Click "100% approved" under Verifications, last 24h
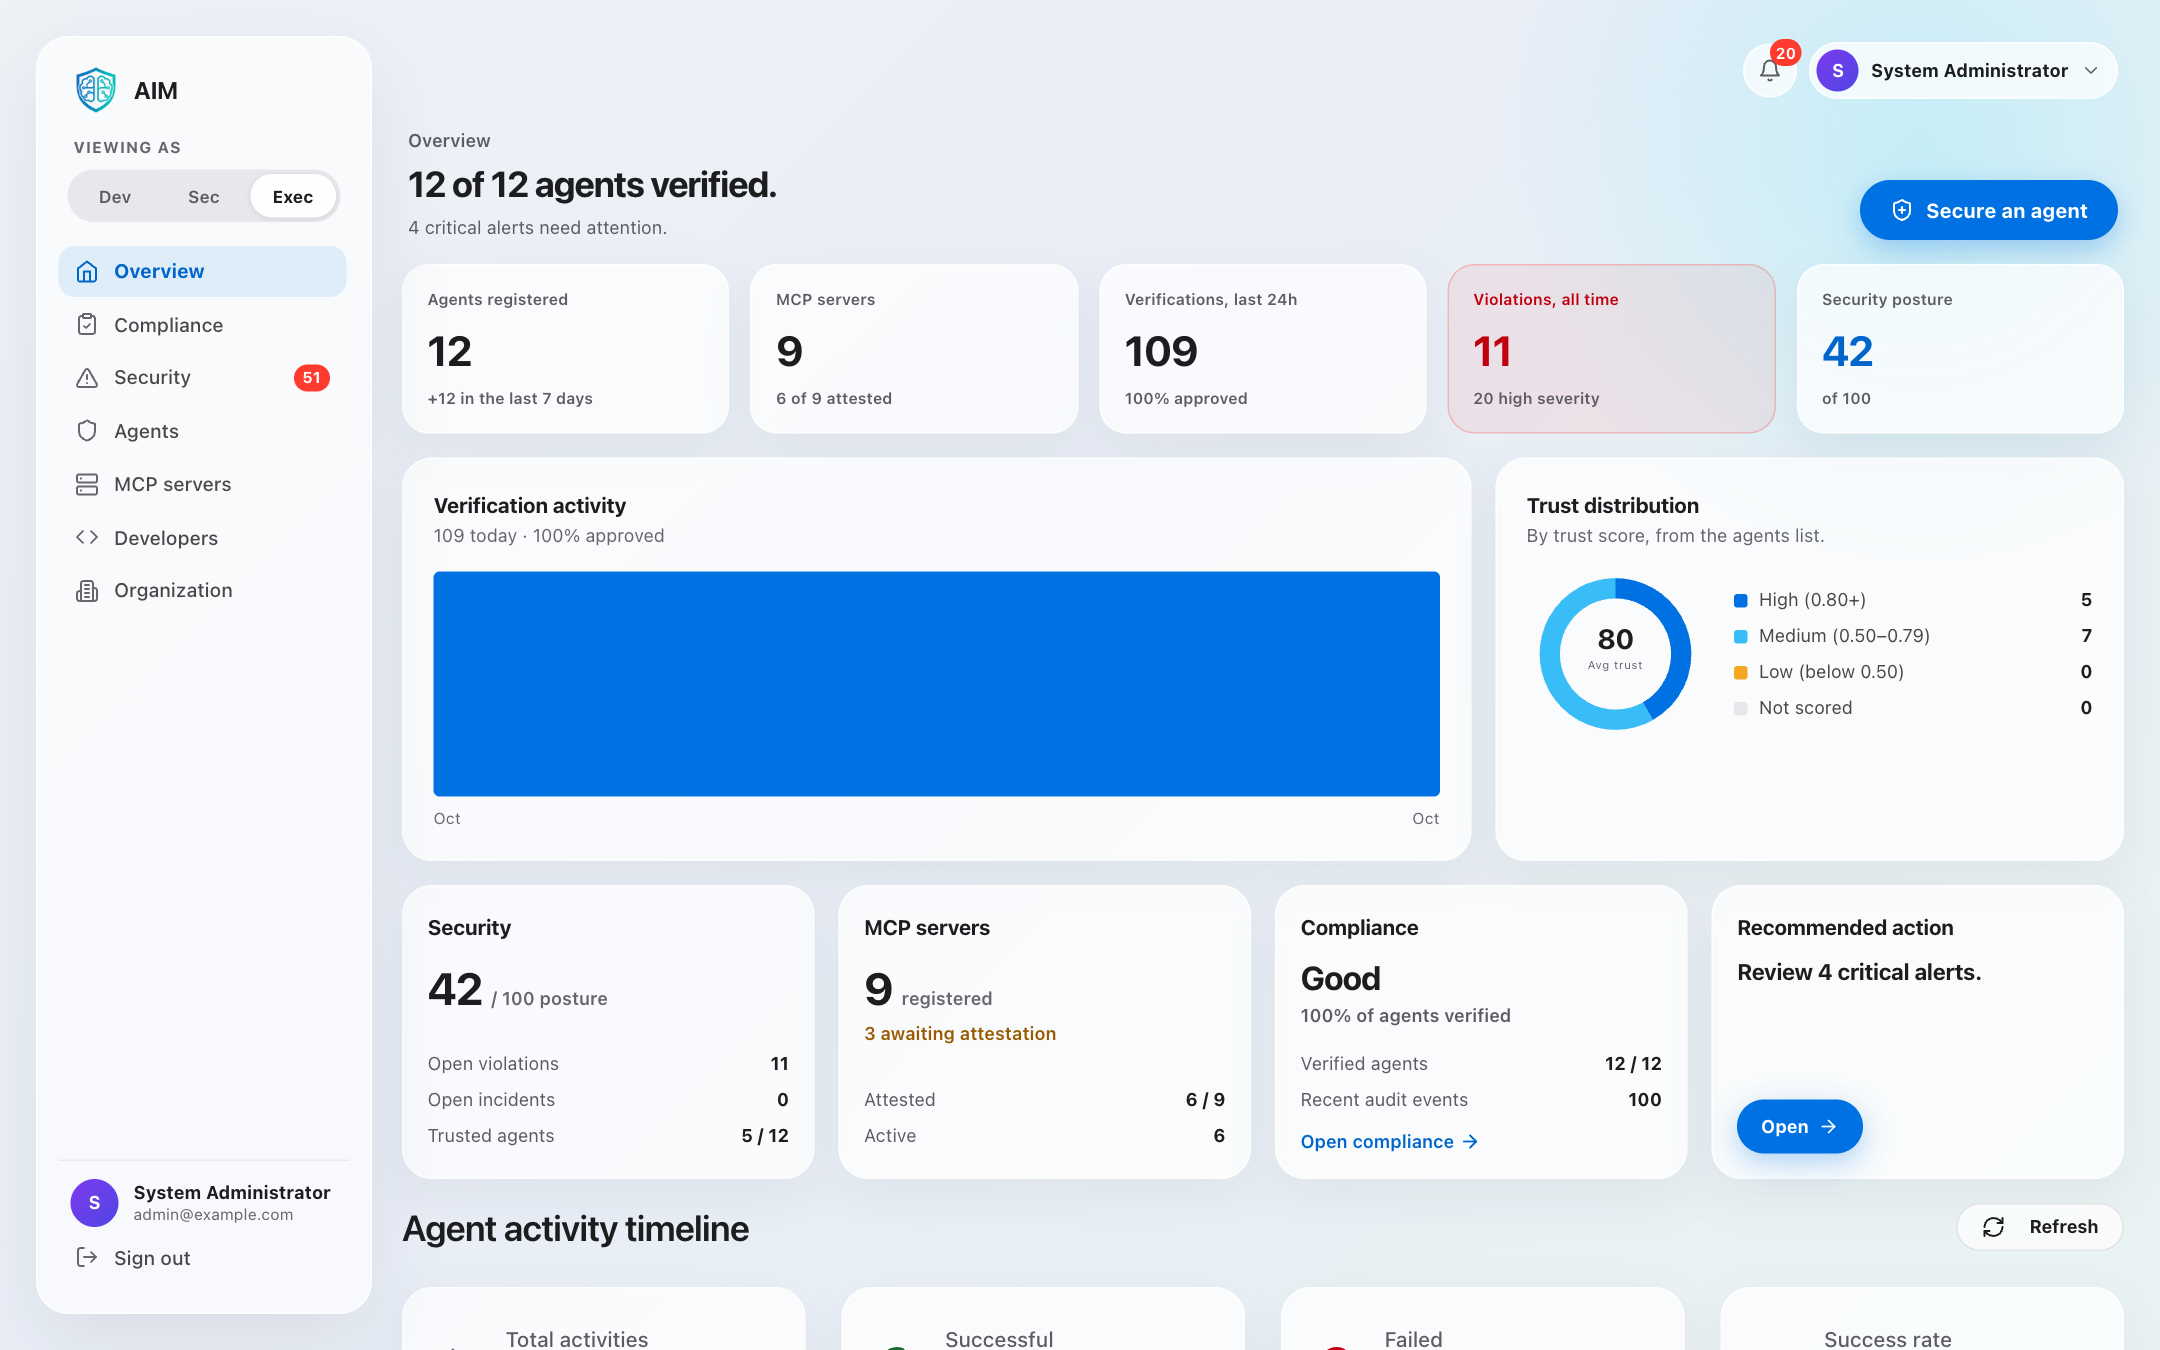This screenshot has width=2160, height=1350. (1186, 398)
